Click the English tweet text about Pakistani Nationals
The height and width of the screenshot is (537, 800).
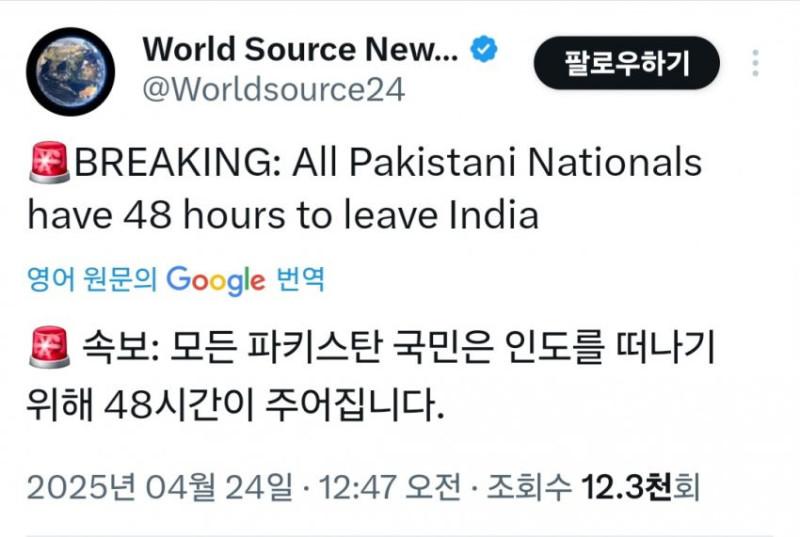(x=365, y=190)
